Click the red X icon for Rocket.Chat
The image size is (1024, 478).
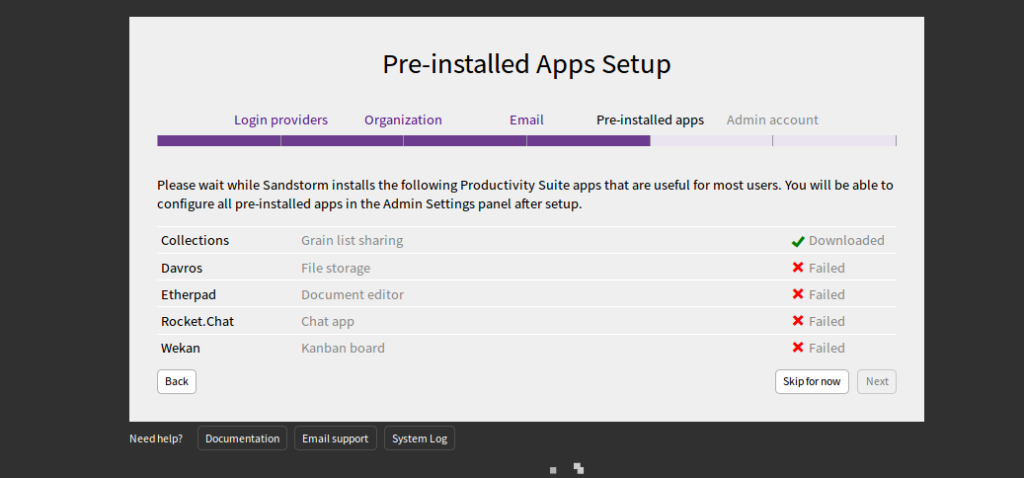tap(797, 321)
